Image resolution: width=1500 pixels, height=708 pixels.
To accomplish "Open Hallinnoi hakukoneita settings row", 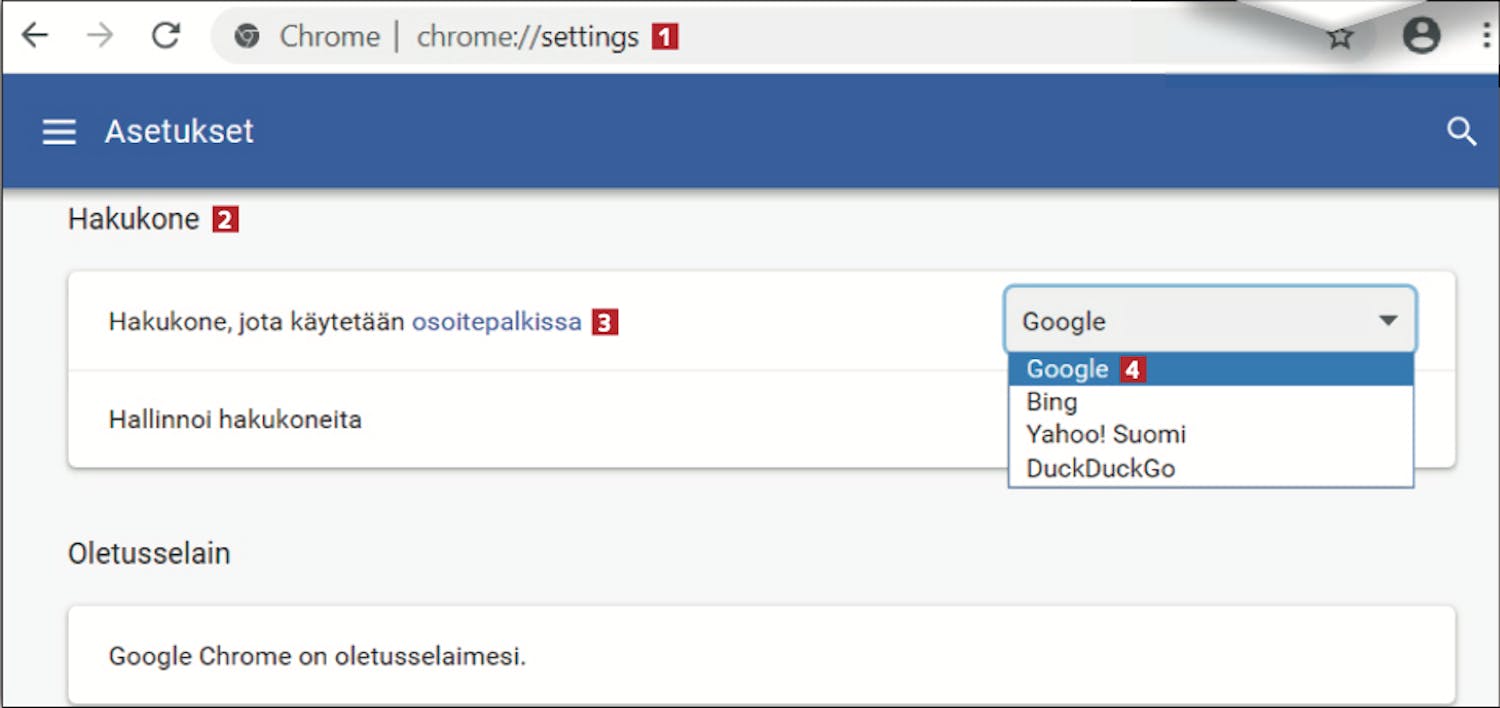I will [538, 419].
